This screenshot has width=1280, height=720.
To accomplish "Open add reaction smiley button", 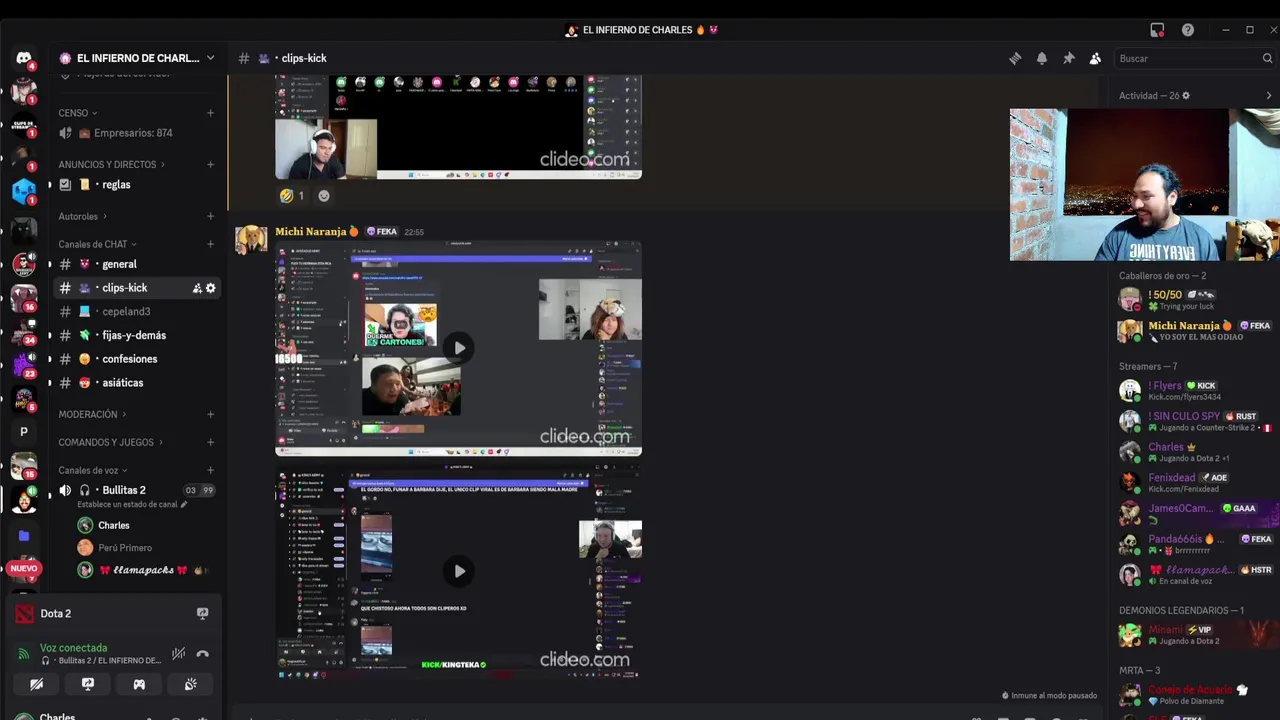I will [x=324, y=196].
